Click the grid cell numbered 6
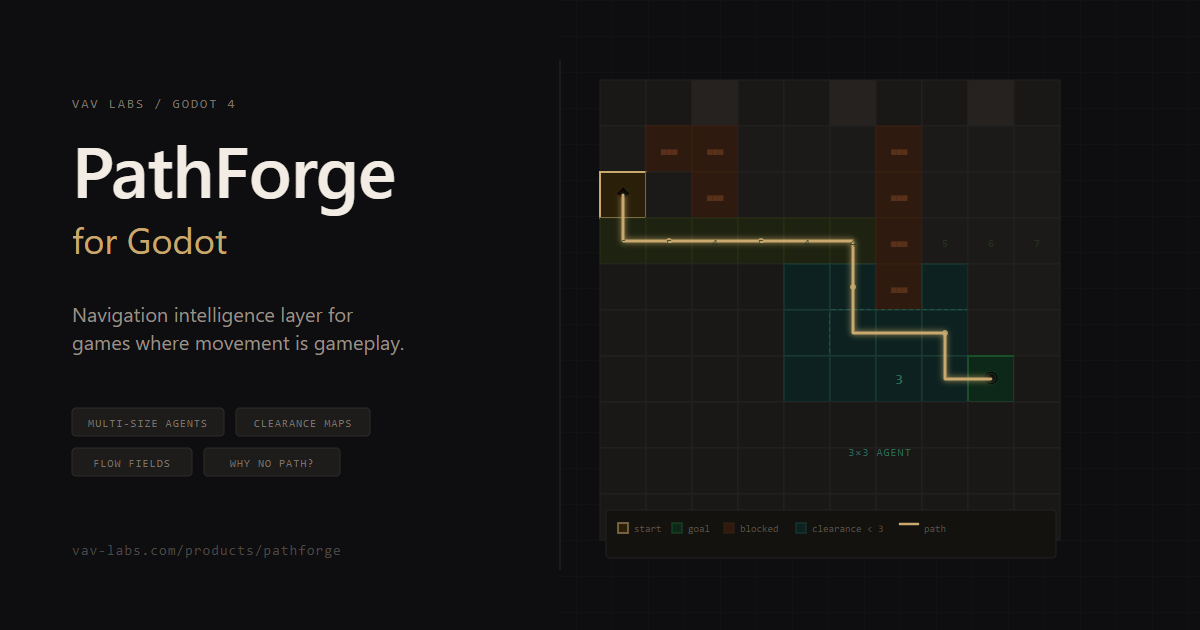Viewport: 1200px width, 630px height. click(990, 241)
